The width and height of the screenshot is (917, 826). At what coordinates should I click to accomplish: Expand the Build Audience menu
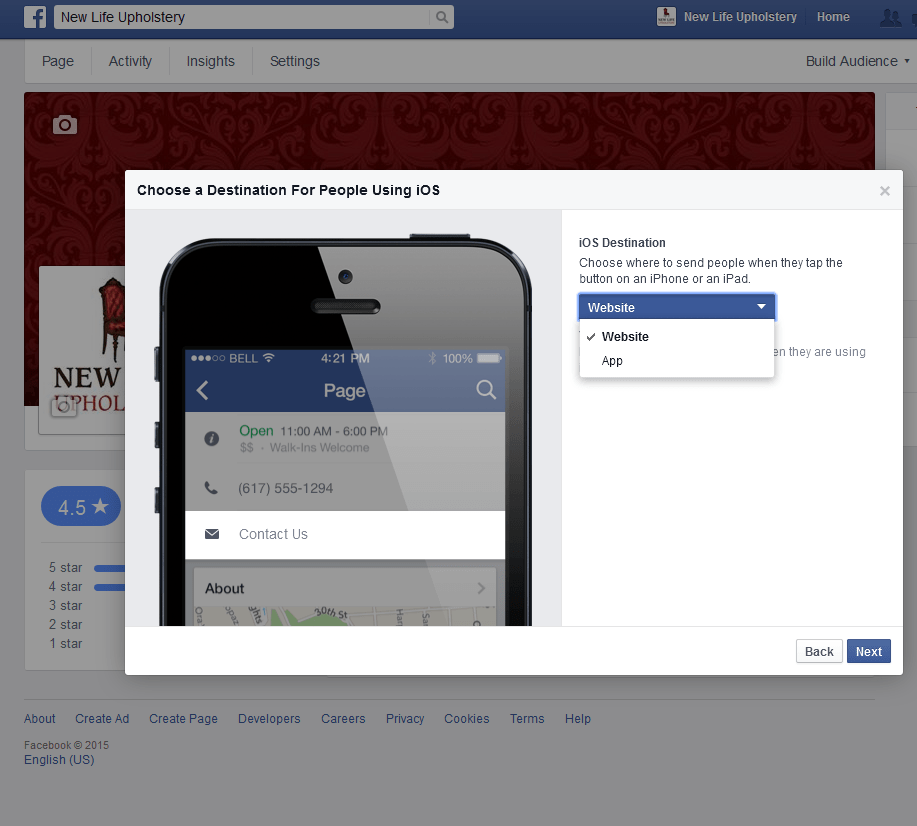tap(857, 61)
